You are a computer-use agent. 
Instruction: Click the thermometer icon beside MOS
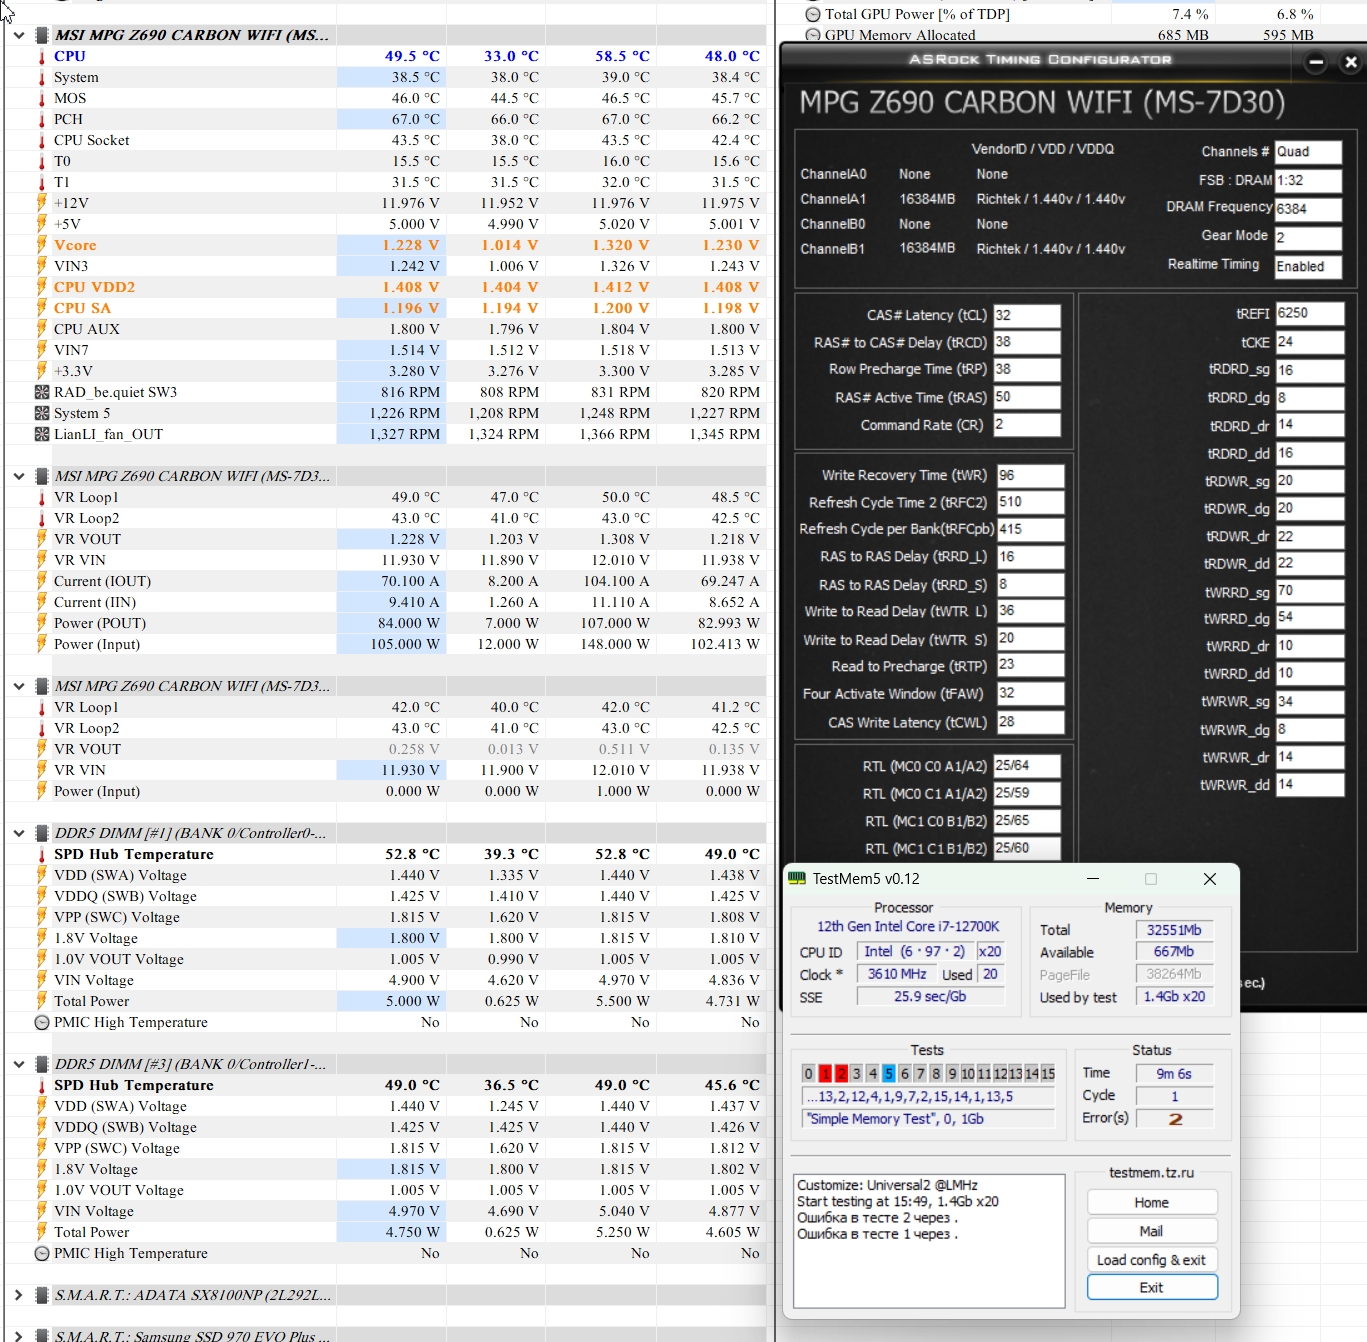coord(42,99)
